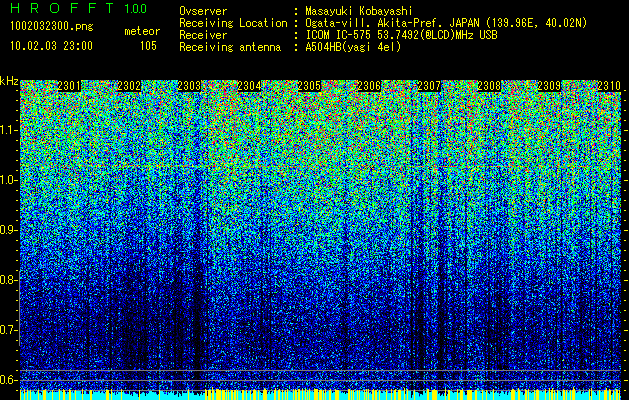Click the HROFFT 1.0.0 title text
The image size is (629, 400).
(x=78, y=8)
